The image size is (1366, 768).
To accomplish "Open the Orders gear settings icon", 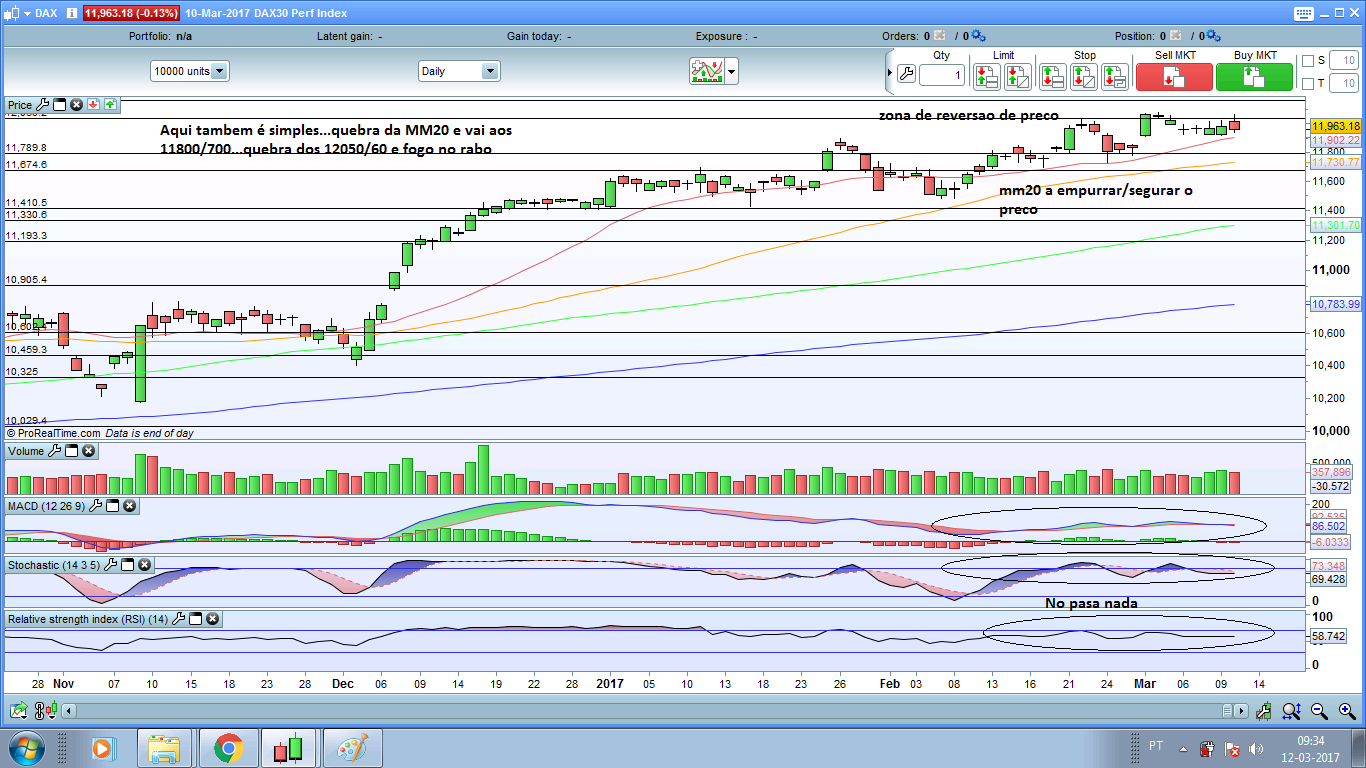I will (977, 36).
